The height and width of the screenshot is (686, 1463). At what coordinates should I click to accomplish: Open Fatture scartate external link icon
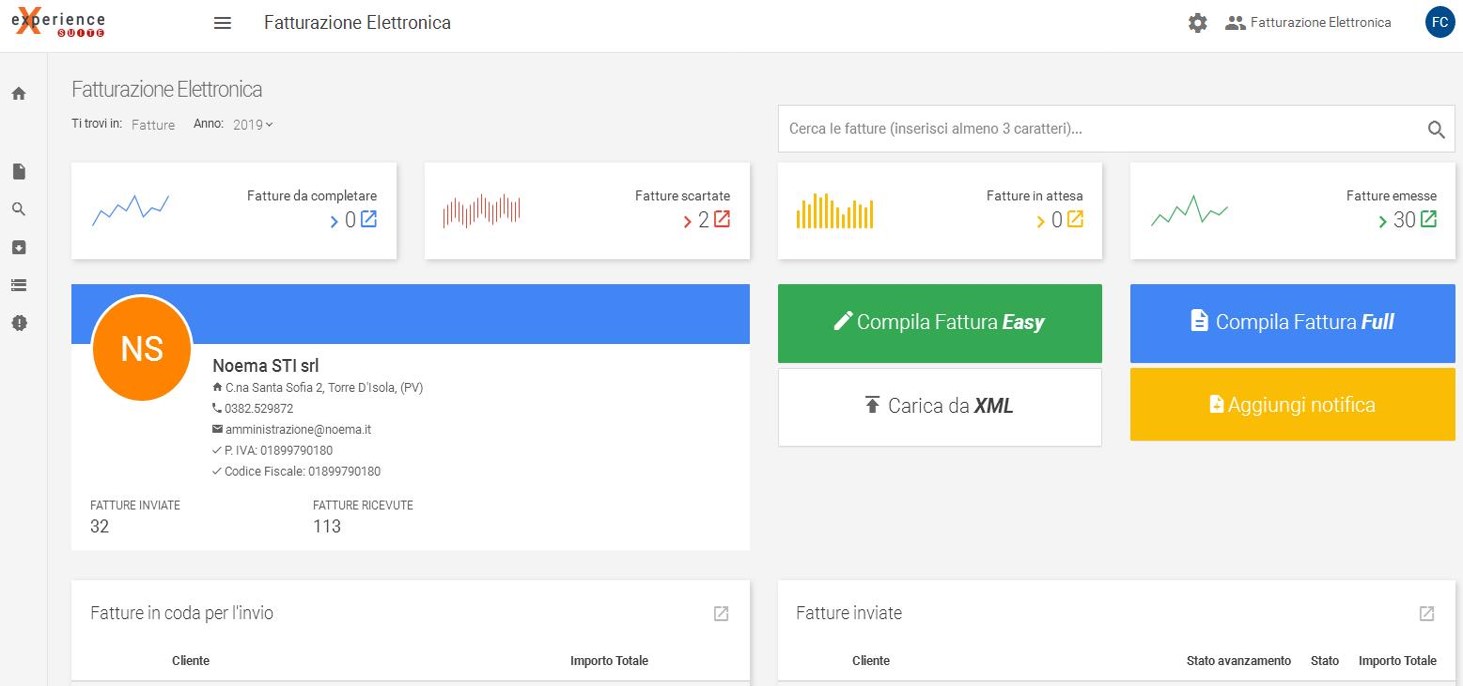pyautogui.click(x=722, y=219)
